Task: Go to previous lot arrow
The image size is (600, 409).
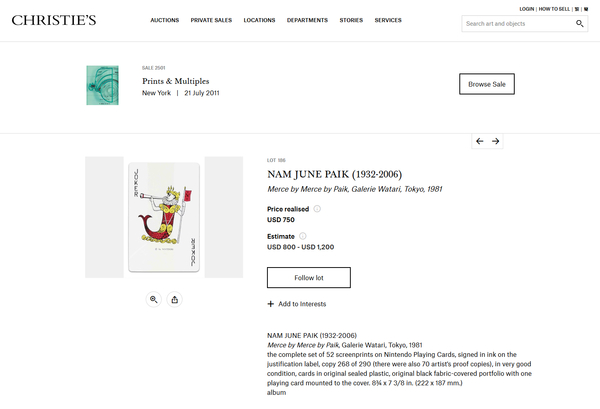Action: pyautogui.click(x=480, y=141)
